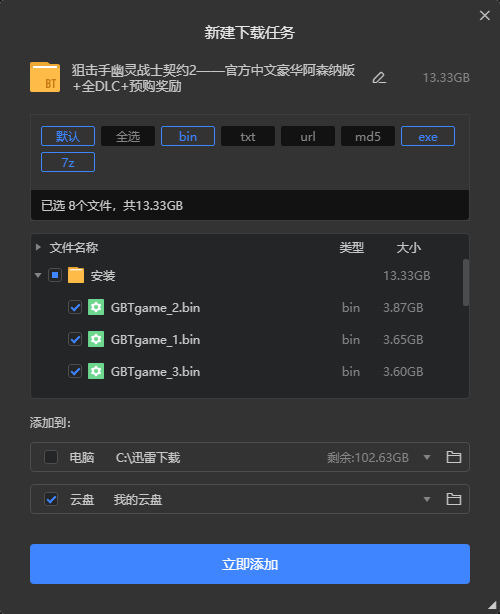The height and width of the screenshot is (614, 500).
Task: Click the GBTgame_2.bin file name
Action: (155, 308)
